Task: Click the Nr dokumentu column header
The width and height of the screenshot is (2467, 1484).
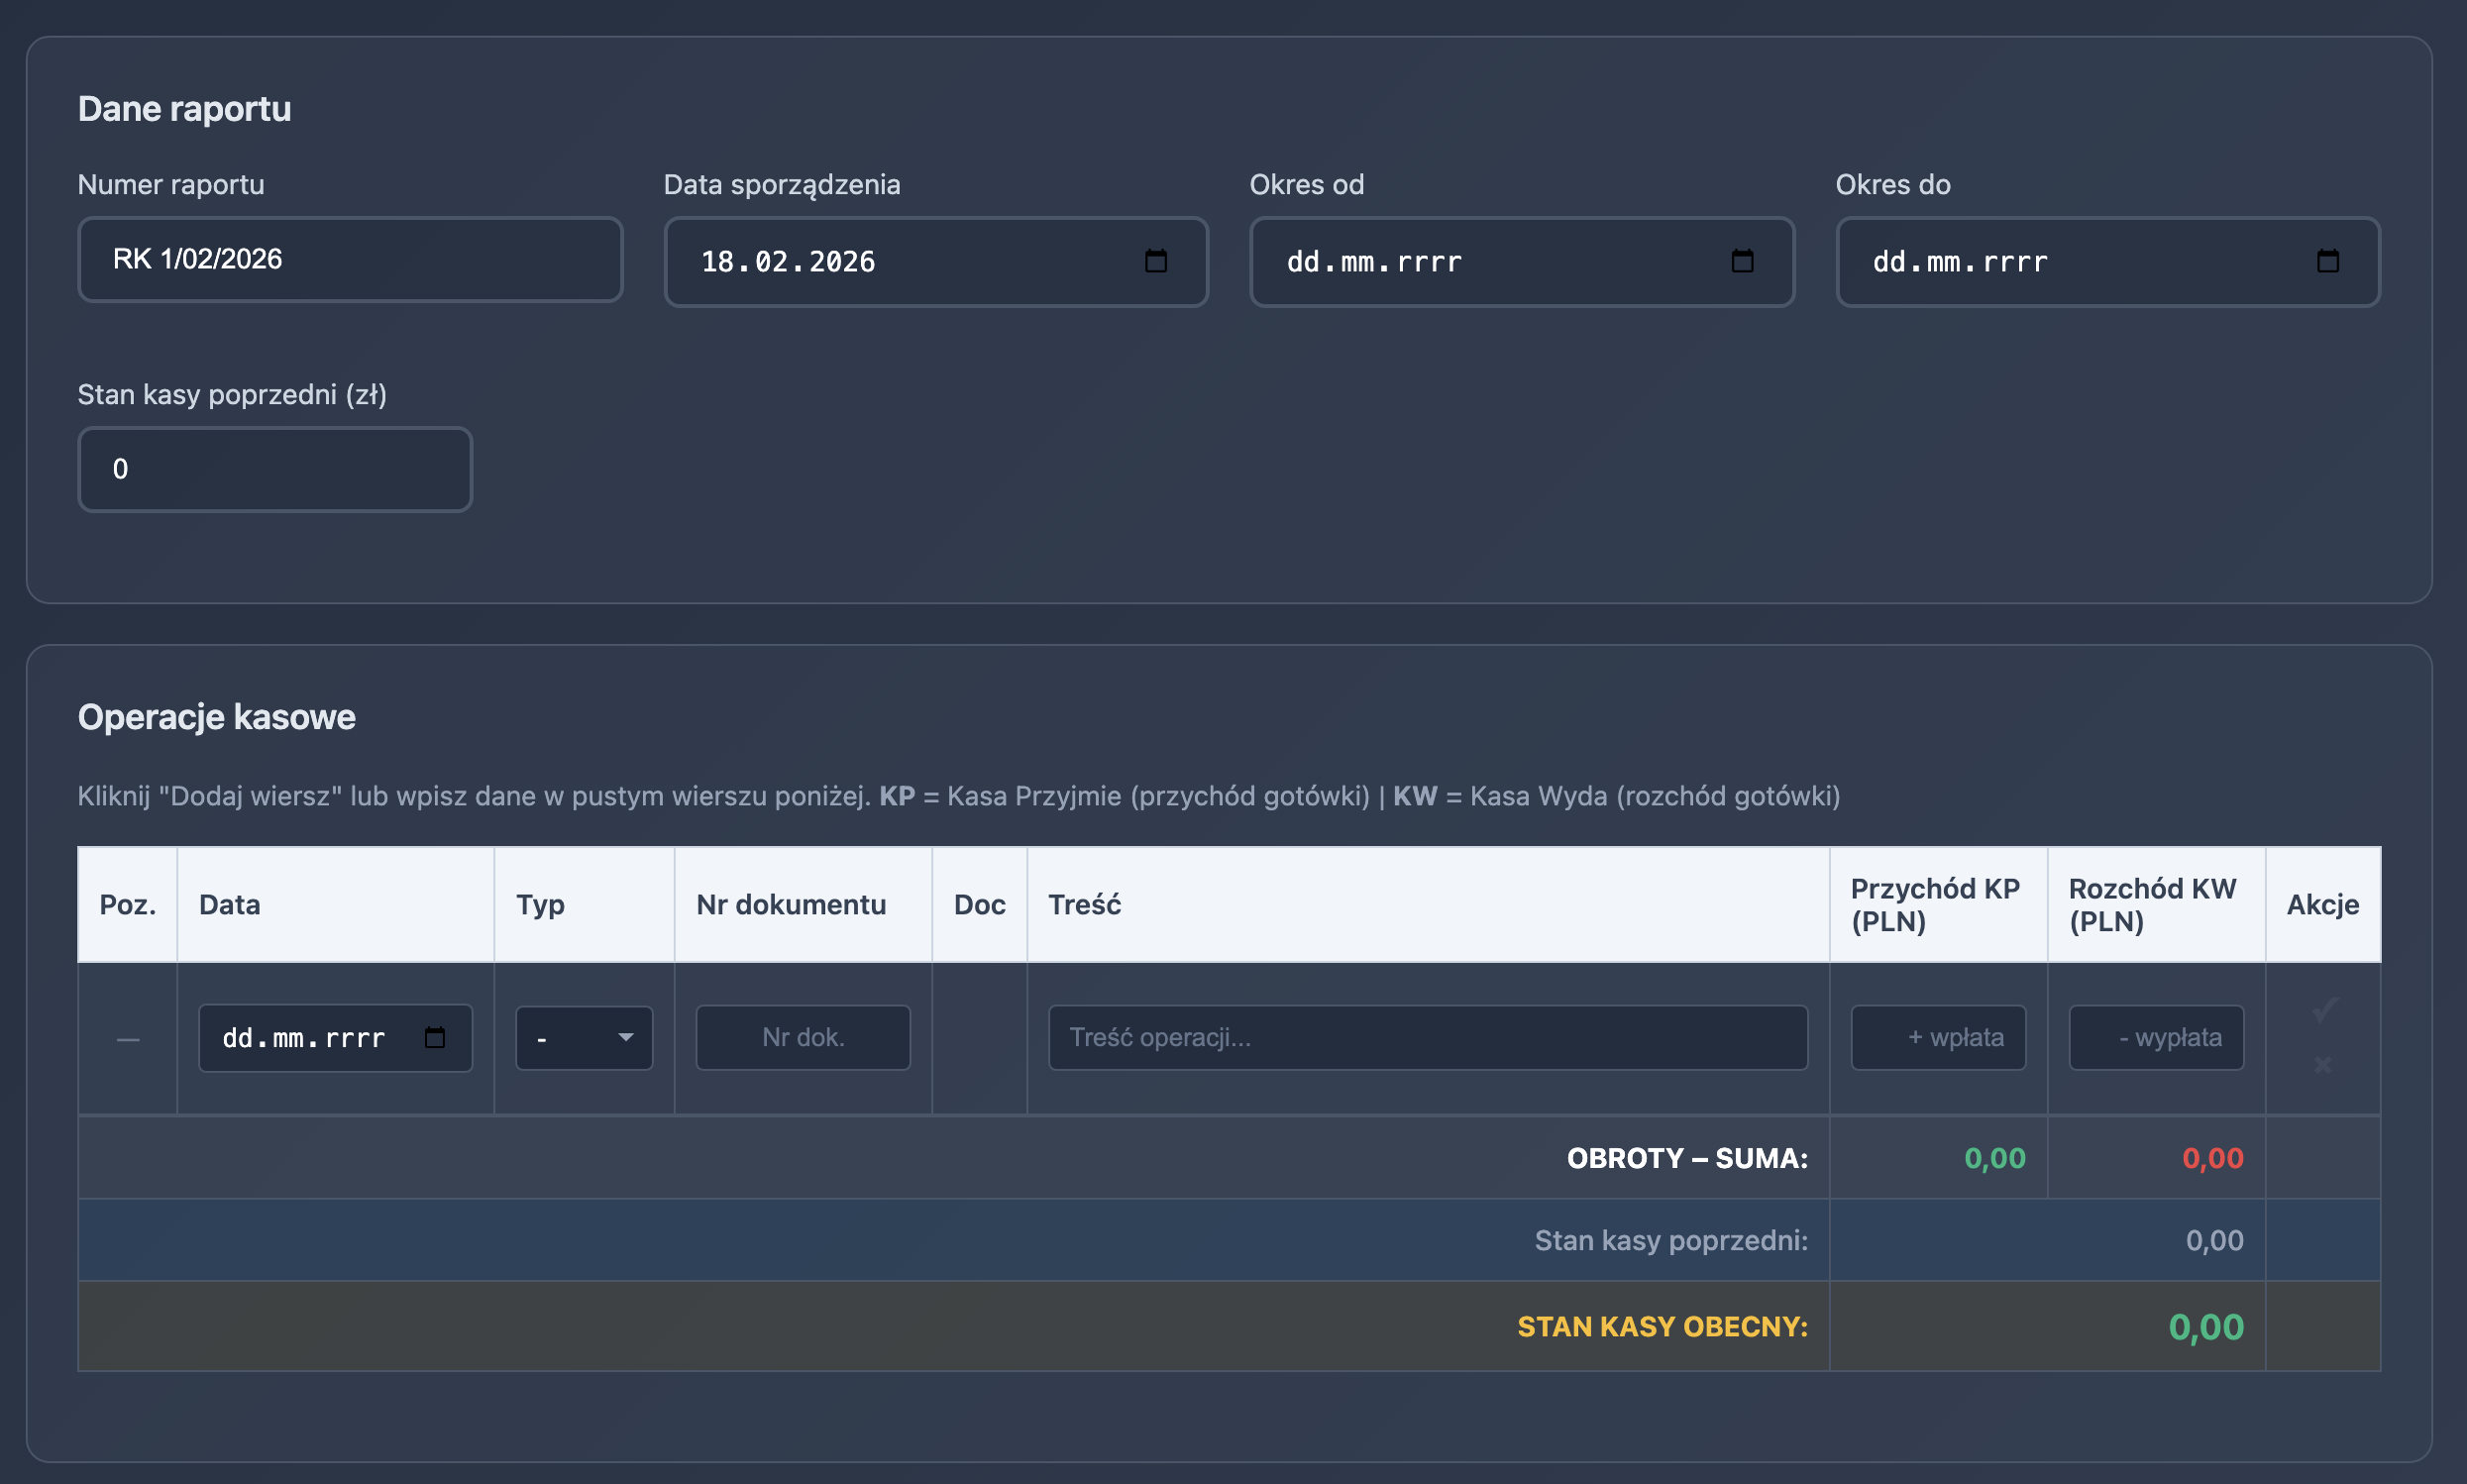Action: [791, 904]
